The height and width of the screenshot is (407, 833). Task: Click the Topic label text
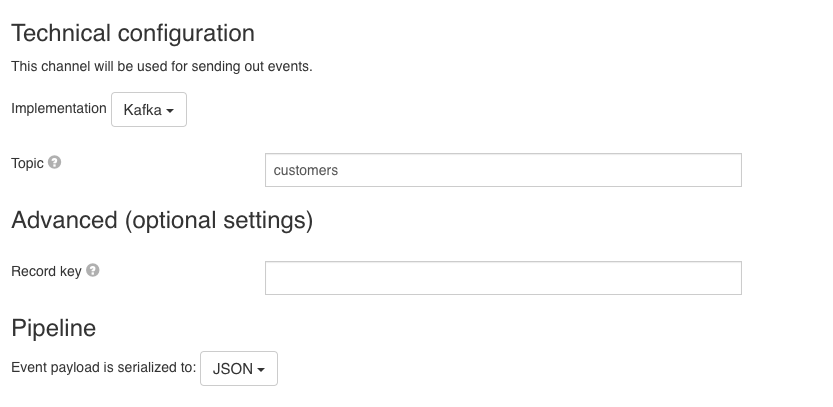pos(27,162)
